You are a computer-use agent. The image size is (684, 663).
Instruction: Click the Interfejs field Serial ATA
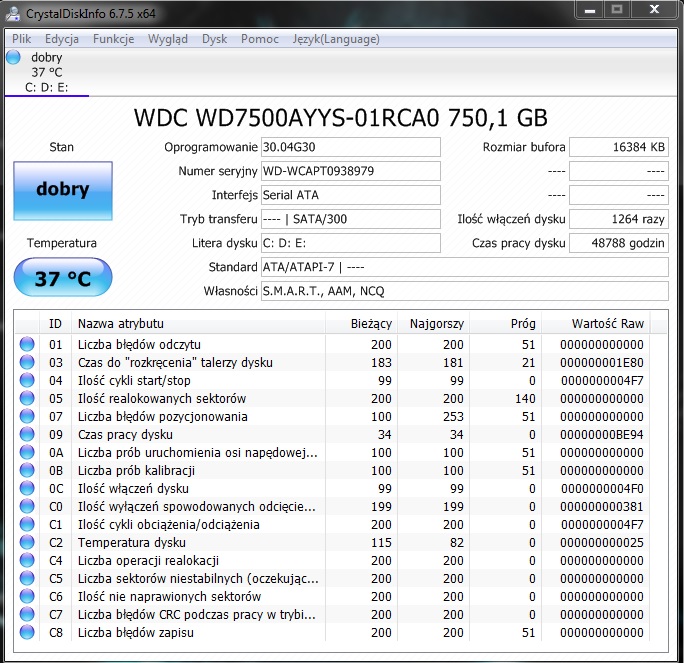pyautogui.click(x=351, y=195)
